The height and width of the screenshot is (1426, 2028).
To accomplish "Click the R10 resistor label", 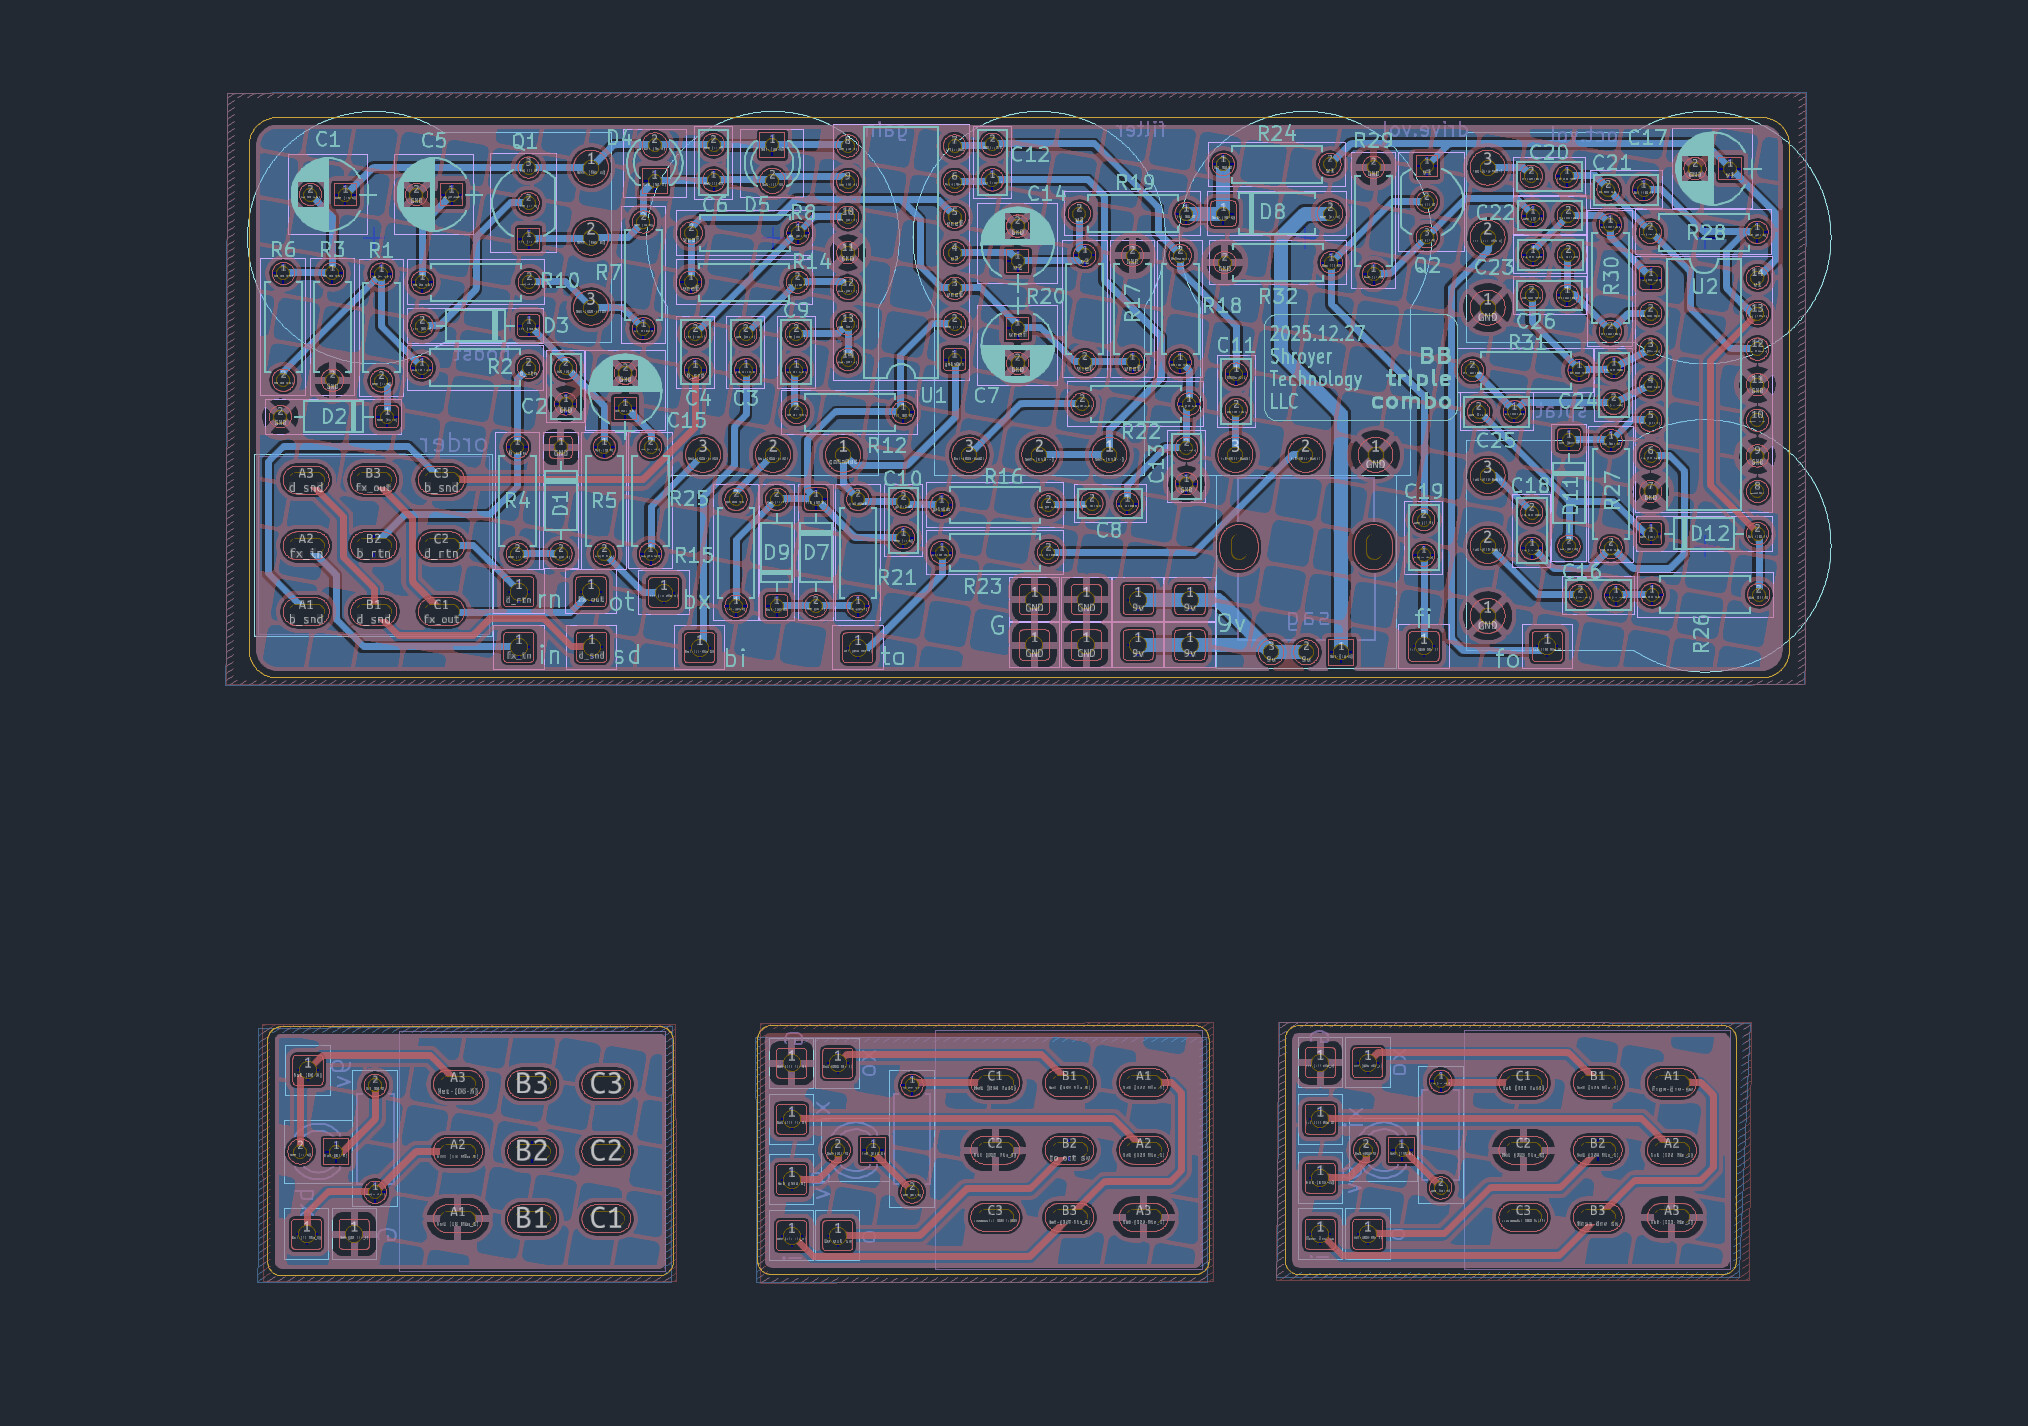I will [x=561, y=281].
